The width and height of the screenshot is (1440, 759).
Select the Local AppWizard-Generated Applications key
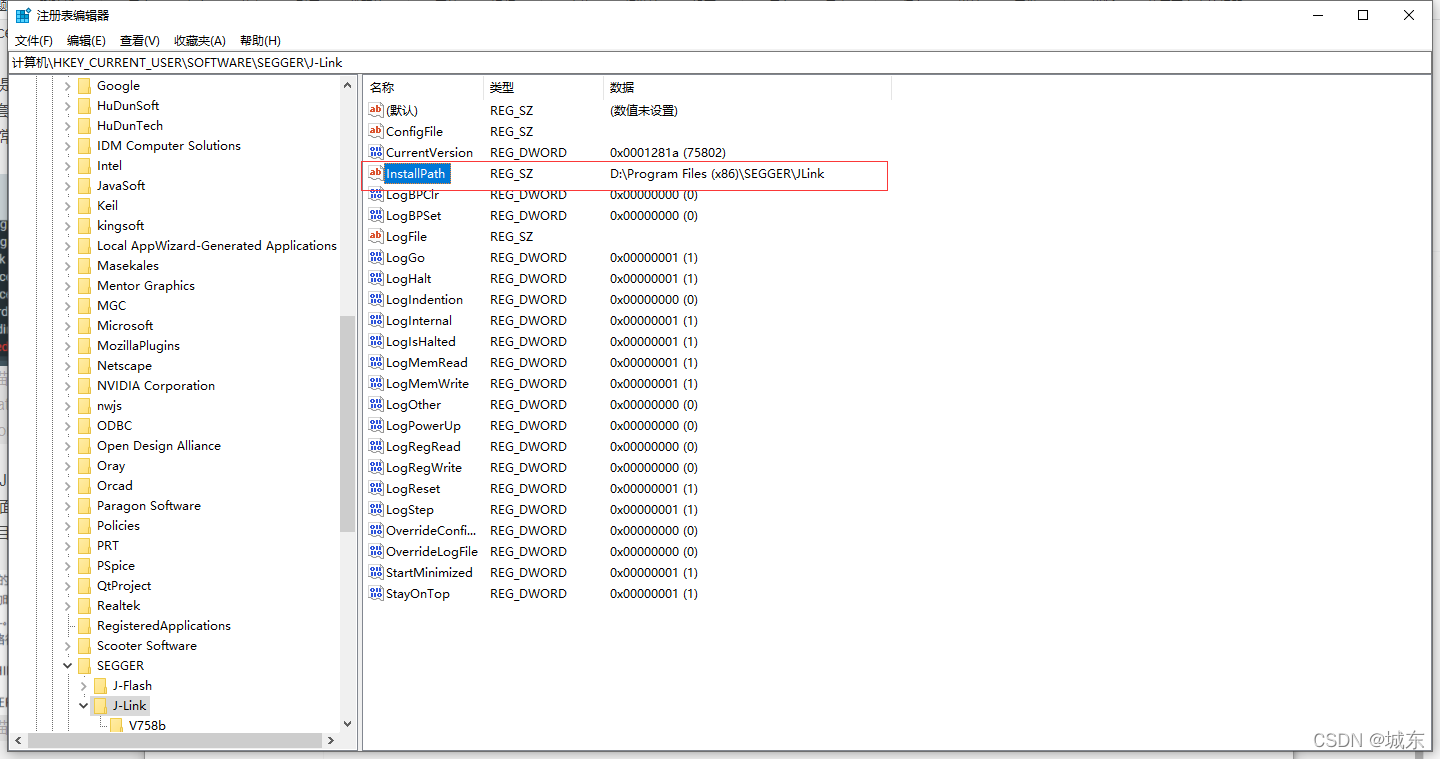pyautogui.click(x=217, y=245)
